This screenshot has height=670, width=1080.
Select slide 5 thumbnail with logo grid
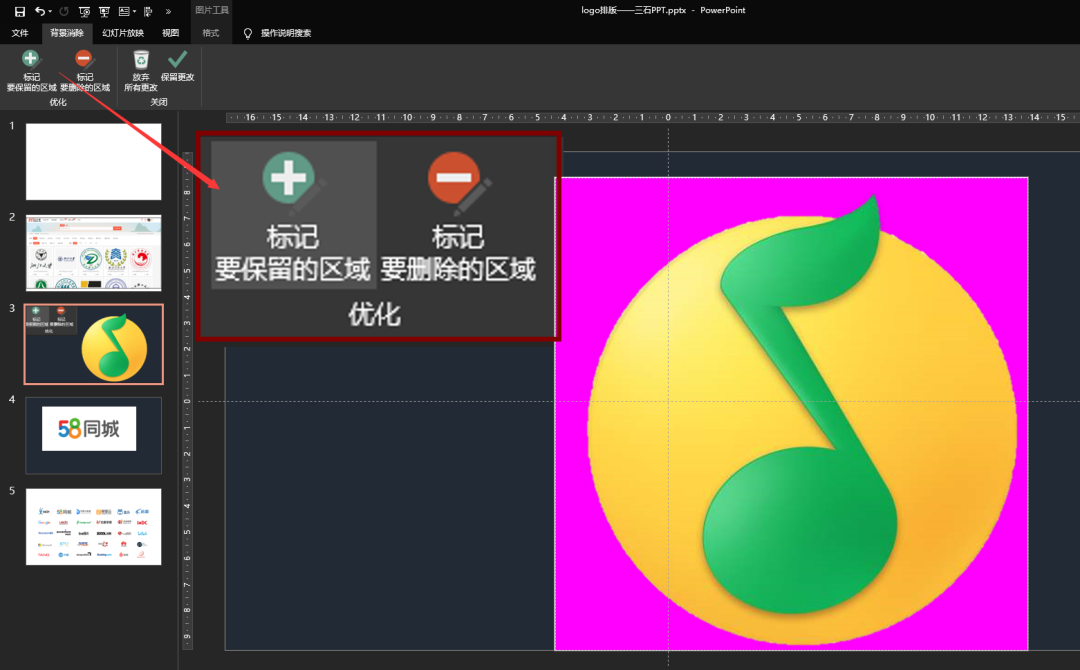click(94, 527)
